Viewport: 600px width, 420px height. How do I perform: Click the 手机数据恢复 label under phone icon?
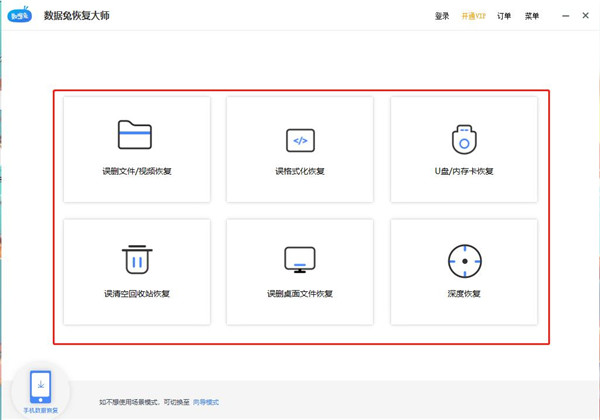pyautogui.click(x=41, y=411)
